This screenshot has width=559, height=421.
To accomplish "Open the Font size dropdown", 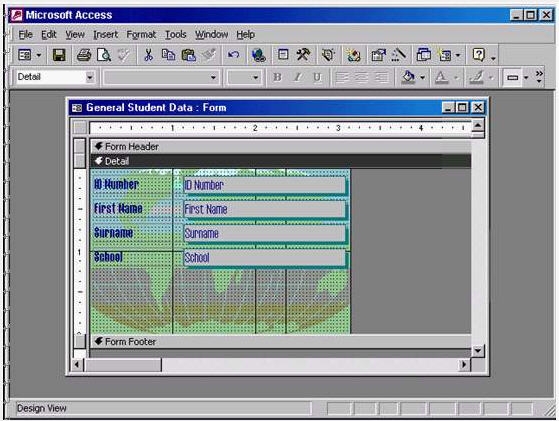I will pos(255,77).
